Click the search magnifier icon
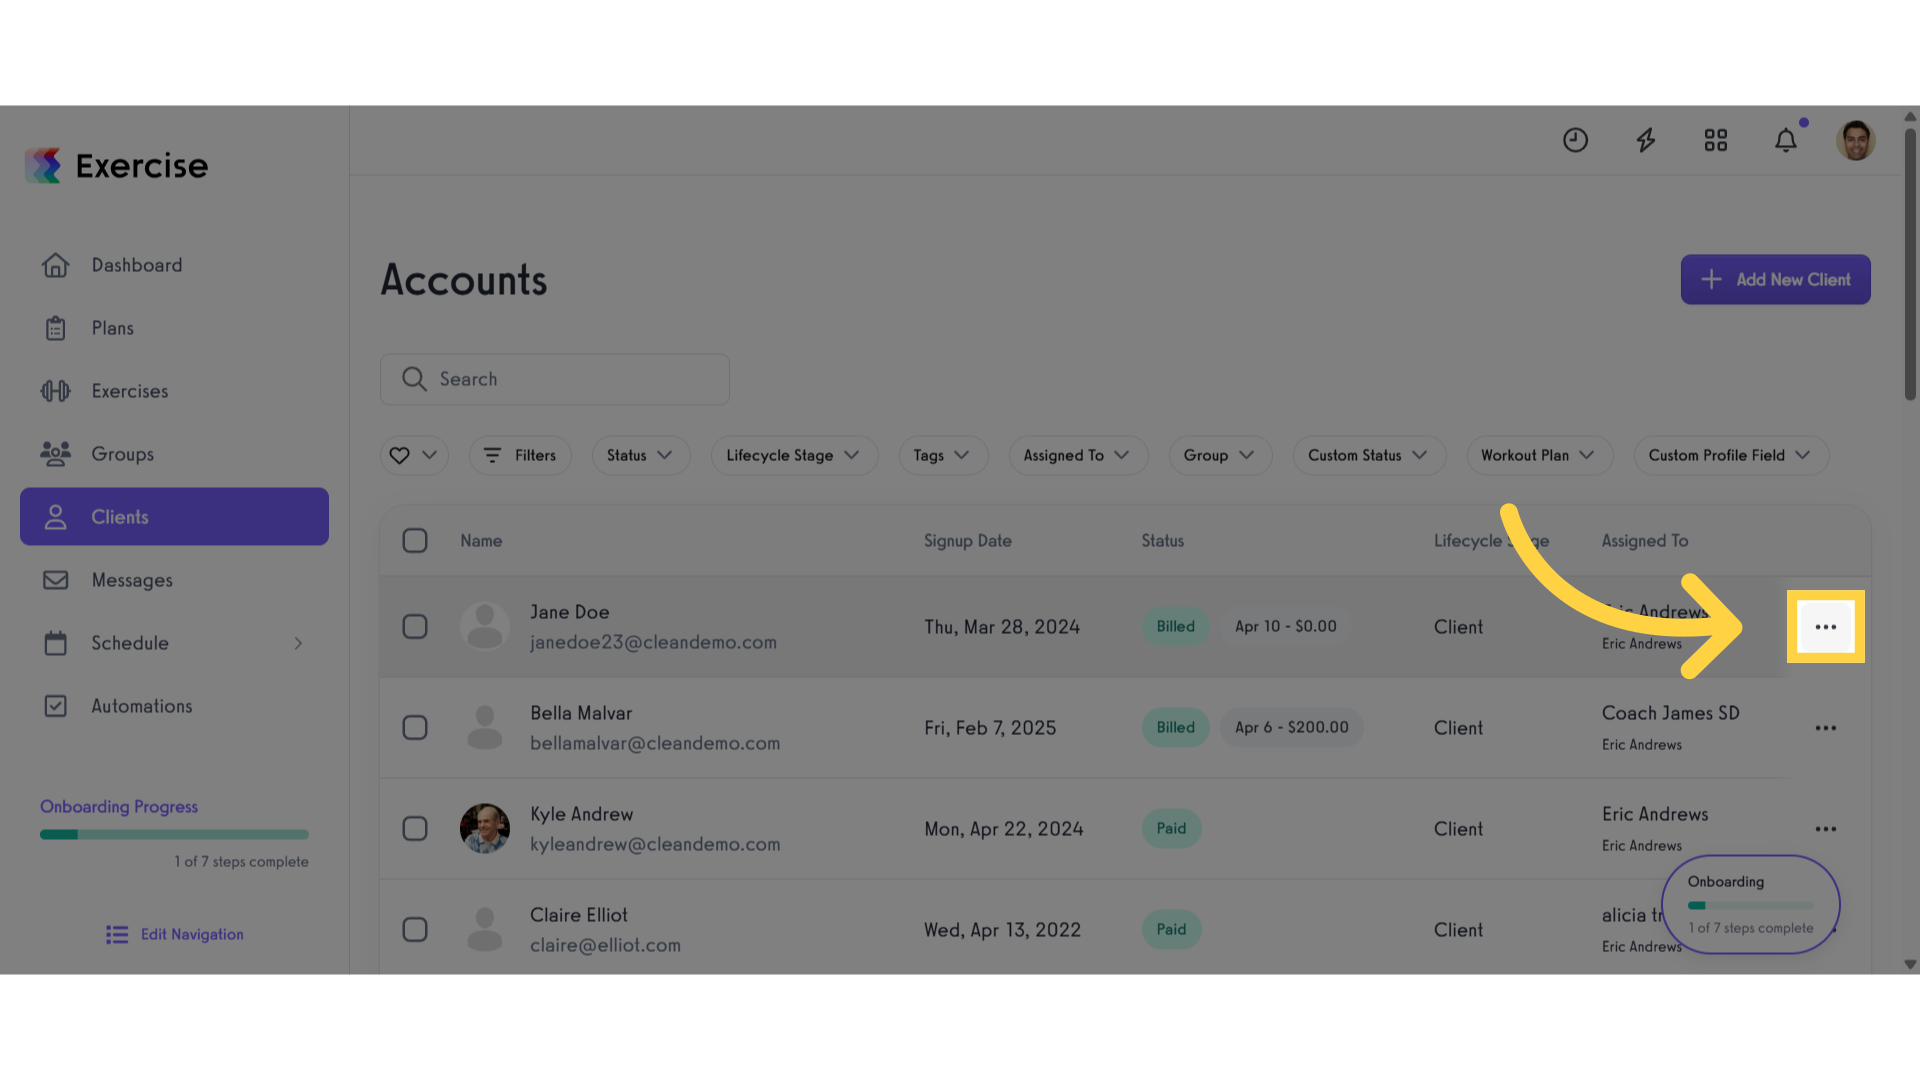Screen dimensions: 1920x1080 (414, 379)
